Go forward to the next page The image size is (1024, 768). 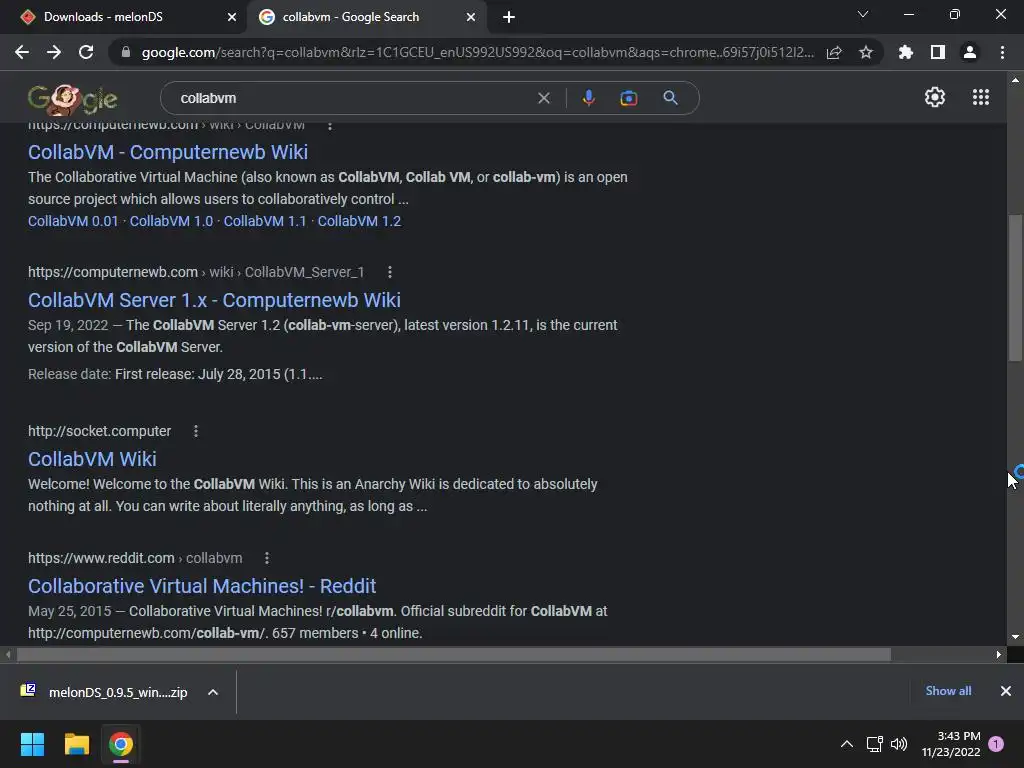coord(54,52)
